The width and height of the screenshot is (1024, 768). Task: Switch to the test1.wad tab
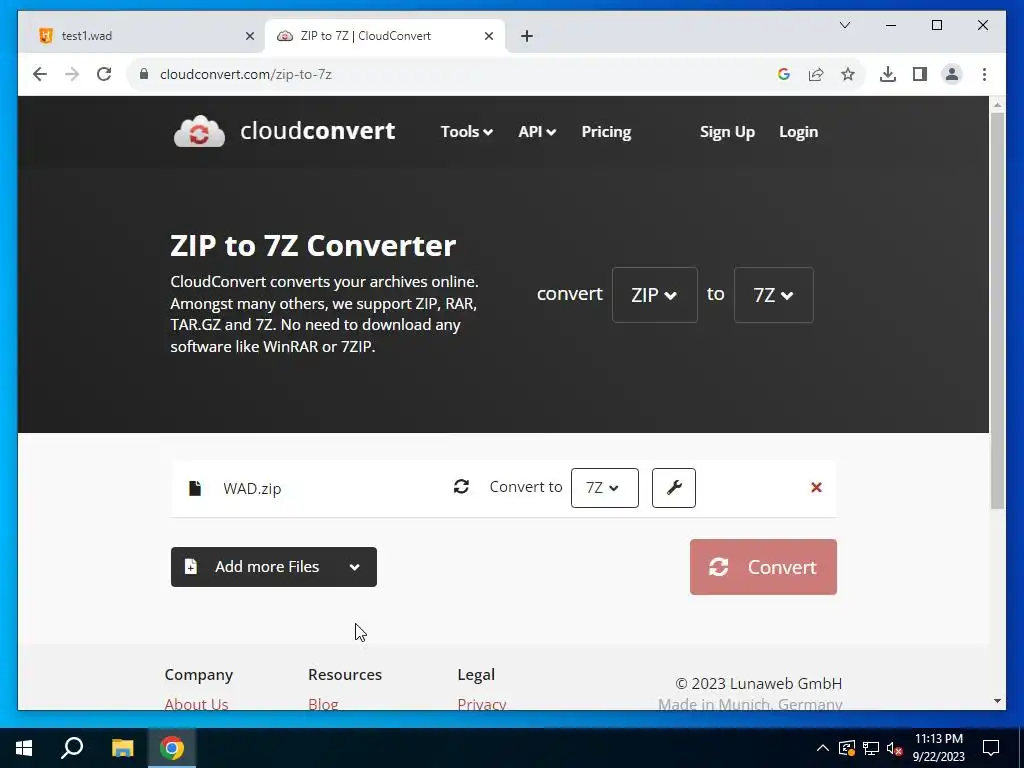(x=147, y=36)
